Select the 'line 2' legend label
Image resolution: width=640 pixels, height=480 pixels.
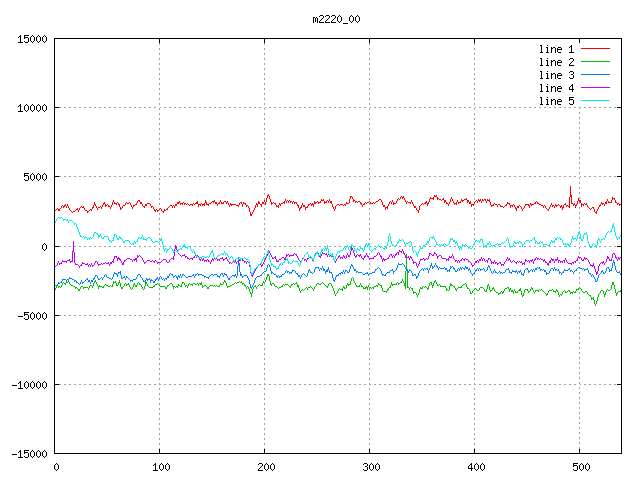(556, 62)
